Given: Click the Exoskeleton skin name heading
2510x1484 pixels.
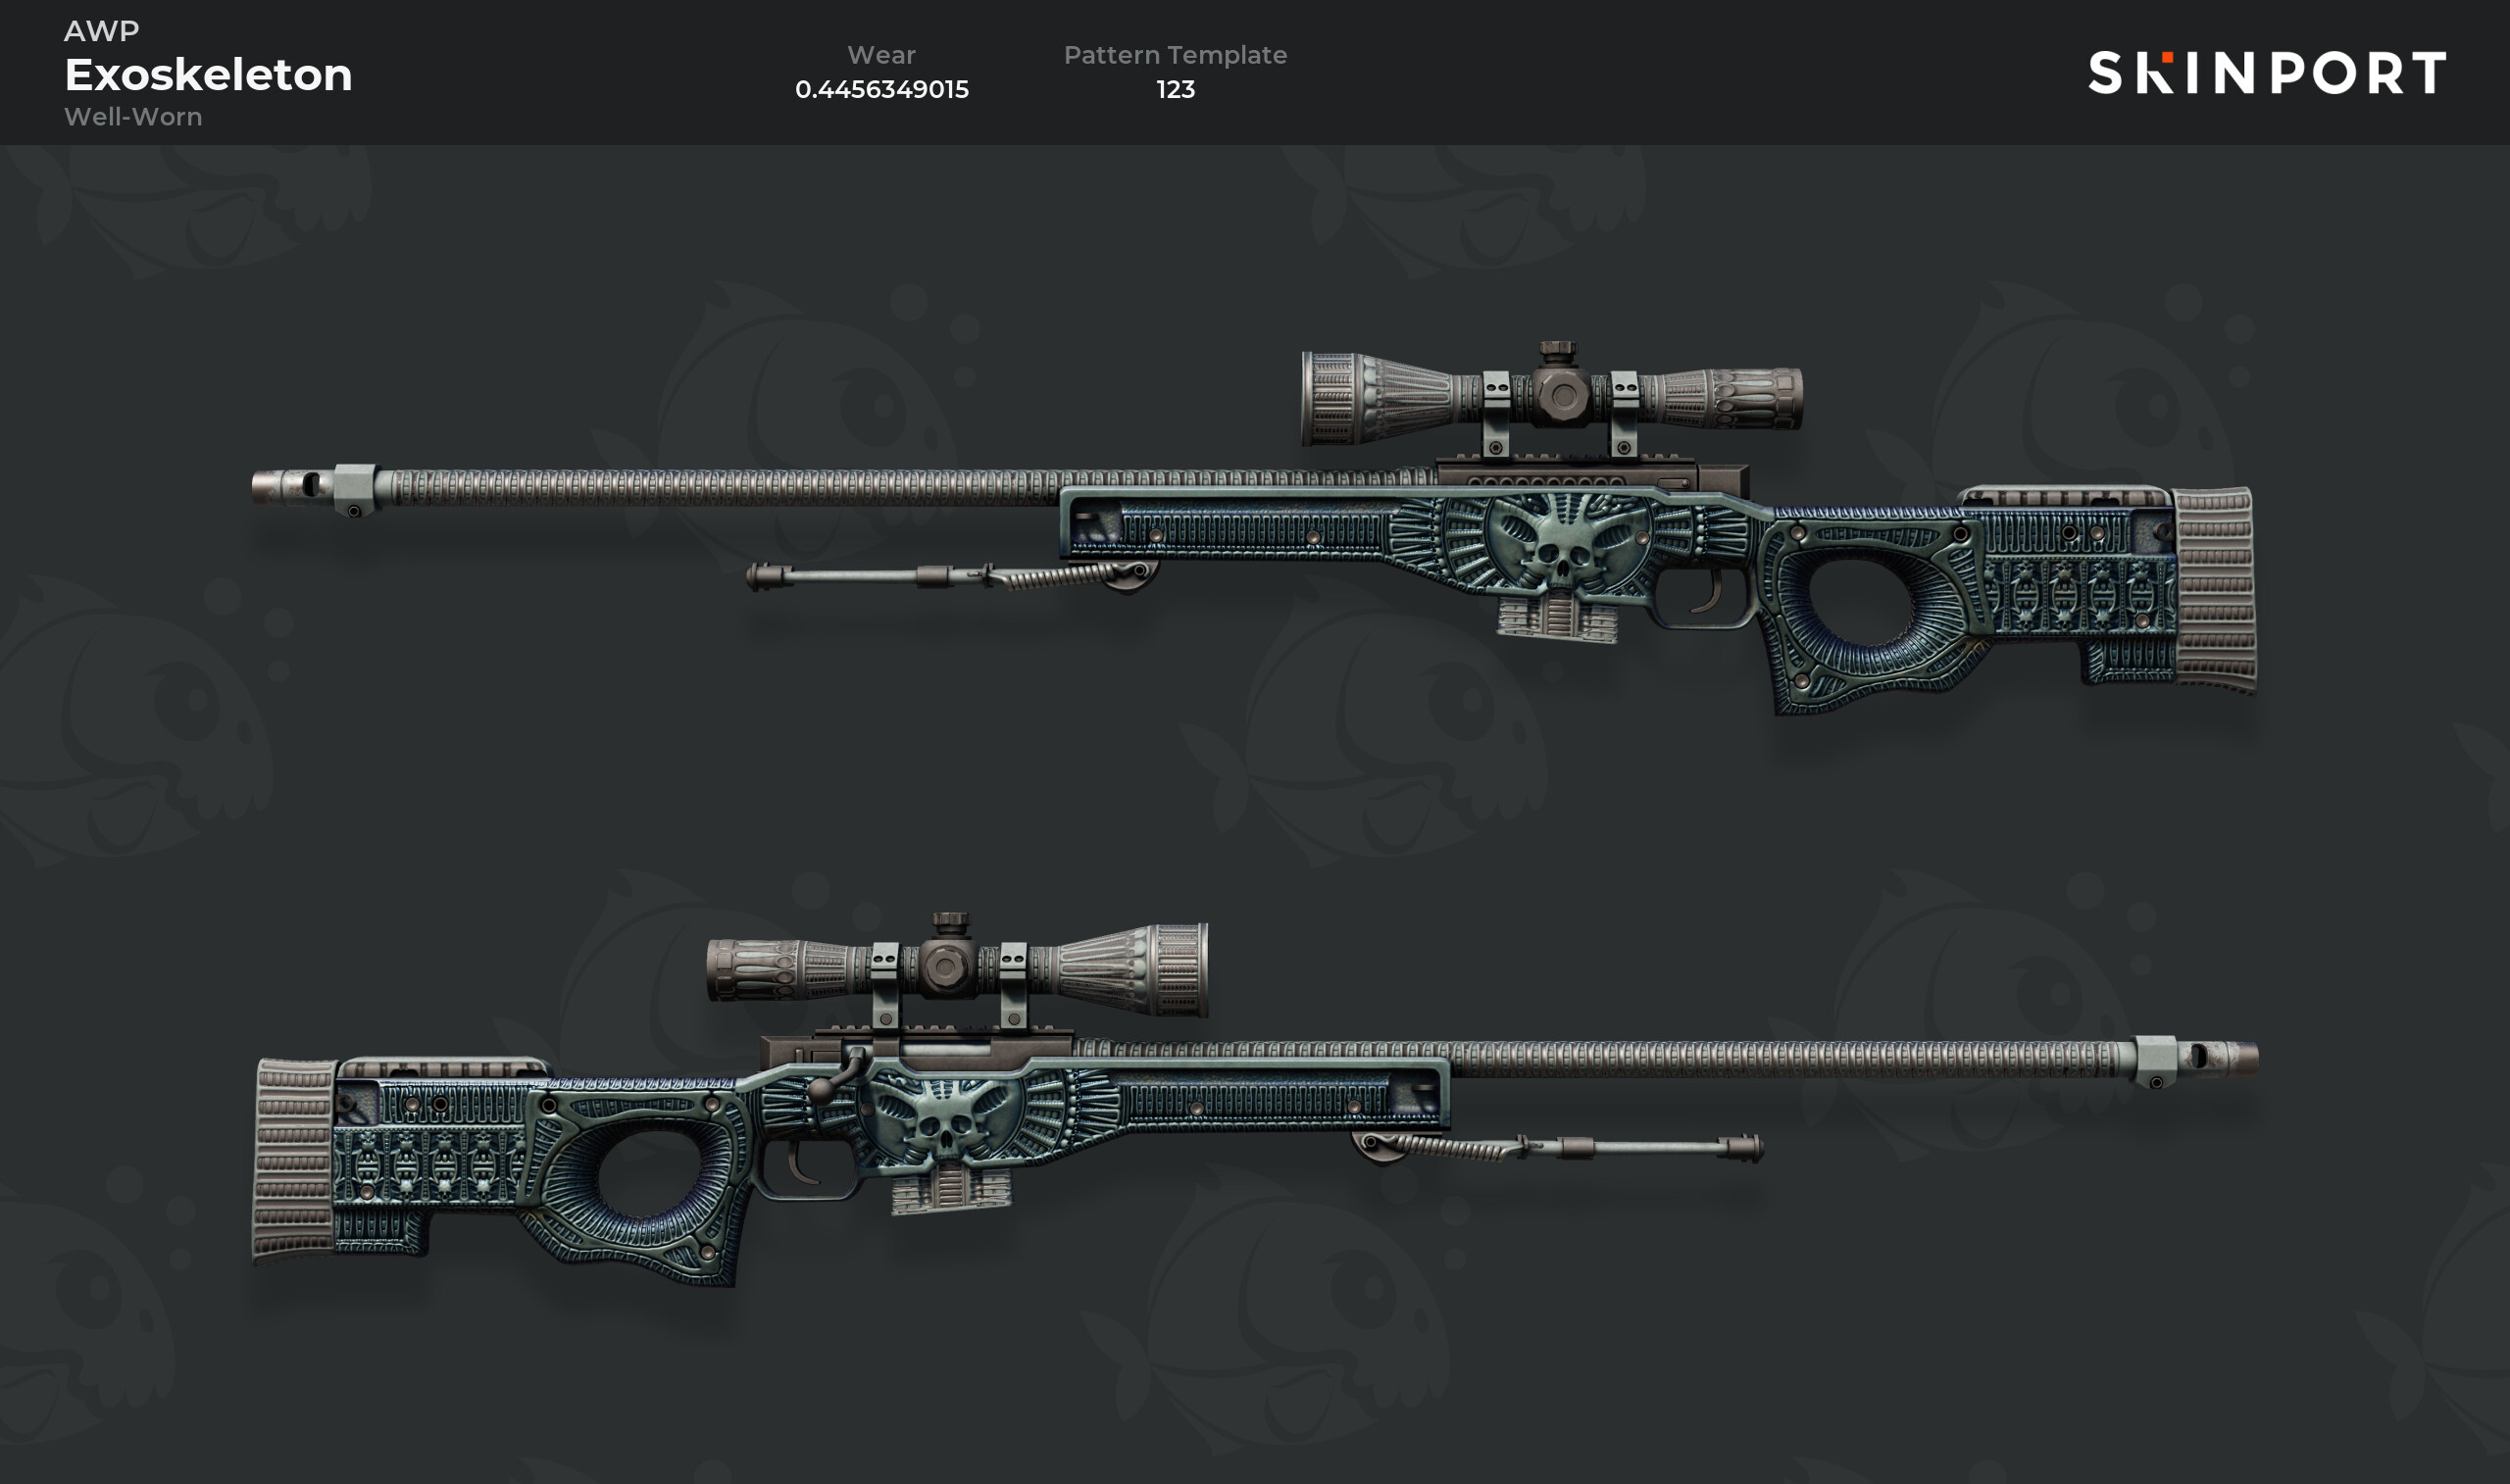Looking at the screenshot, I should pyautogui.click(x=209, y=75).
